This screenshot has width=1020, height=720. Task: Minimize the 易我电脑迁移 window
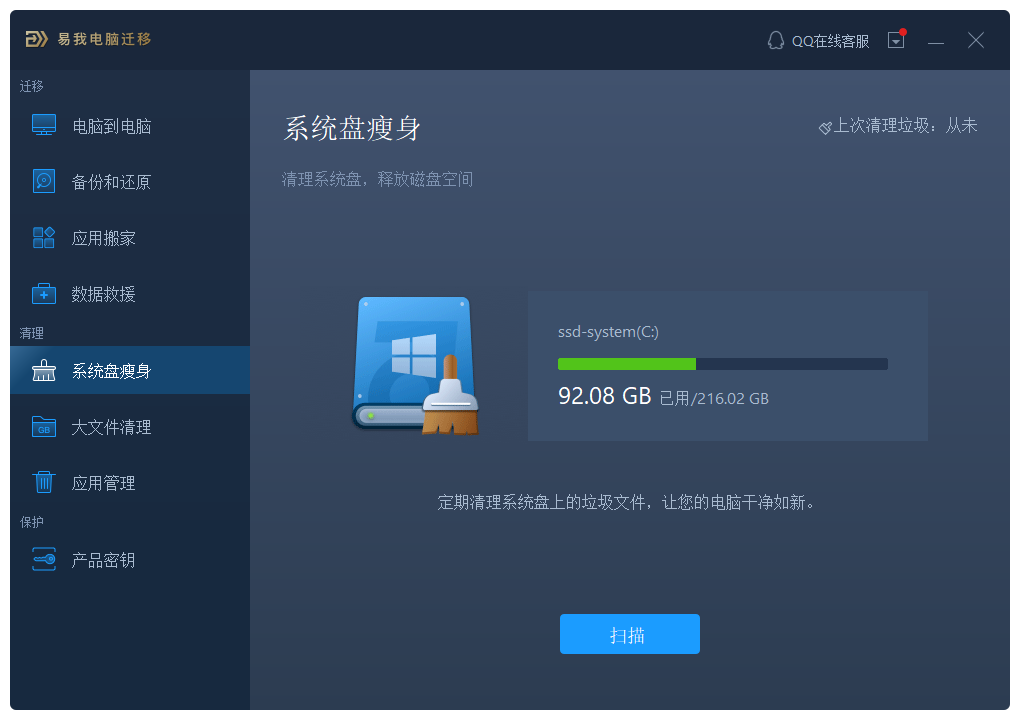pos(936,41)
